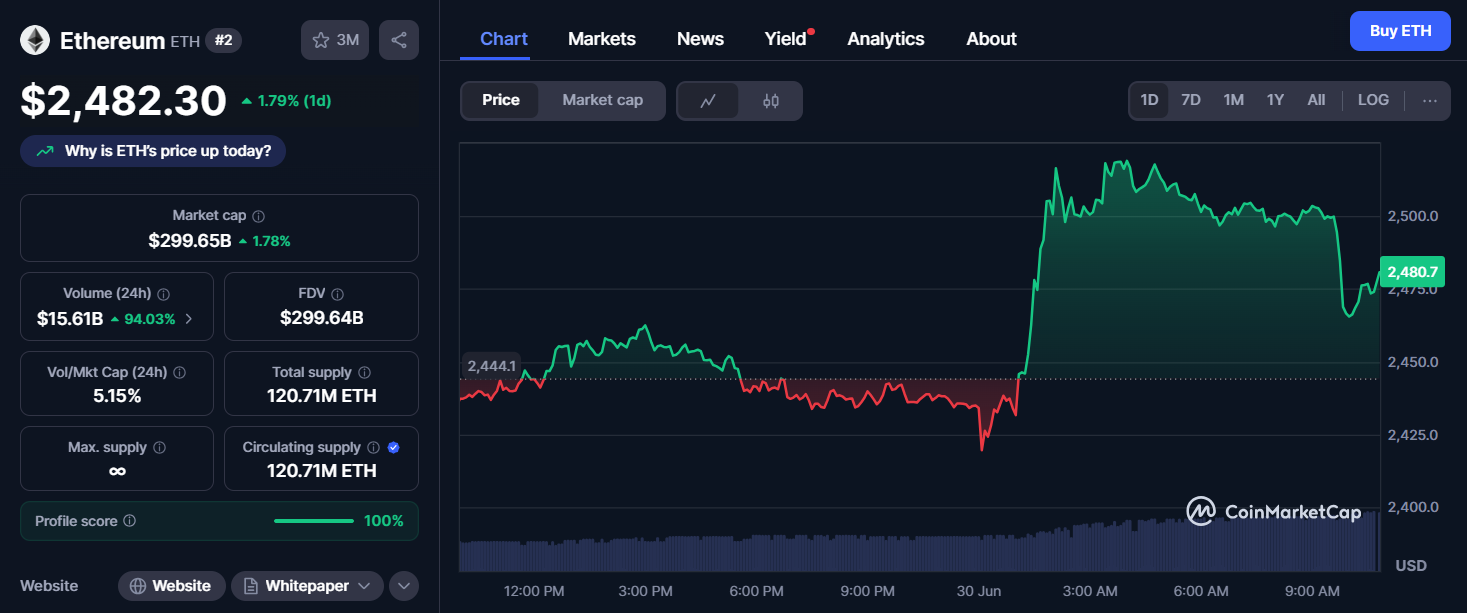Click the 100% profile score text
The height and width of the screenshot is (613, 1467).
(x=384, y=521)
